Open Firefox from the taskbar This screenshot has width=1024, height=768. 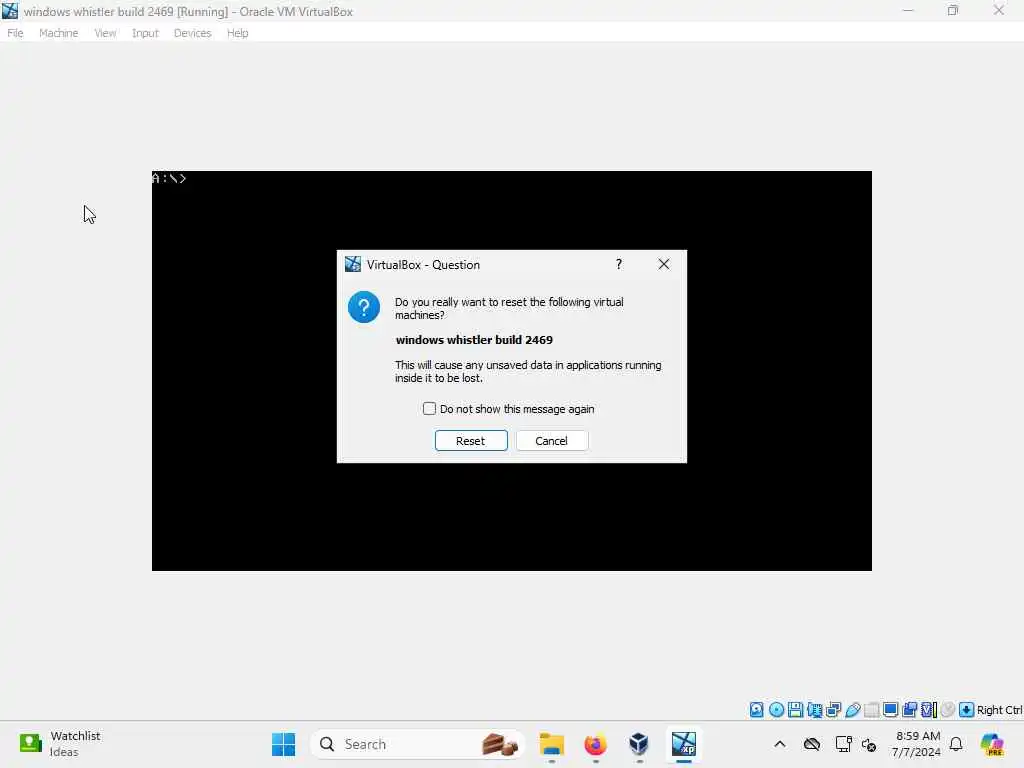(595, 744)
